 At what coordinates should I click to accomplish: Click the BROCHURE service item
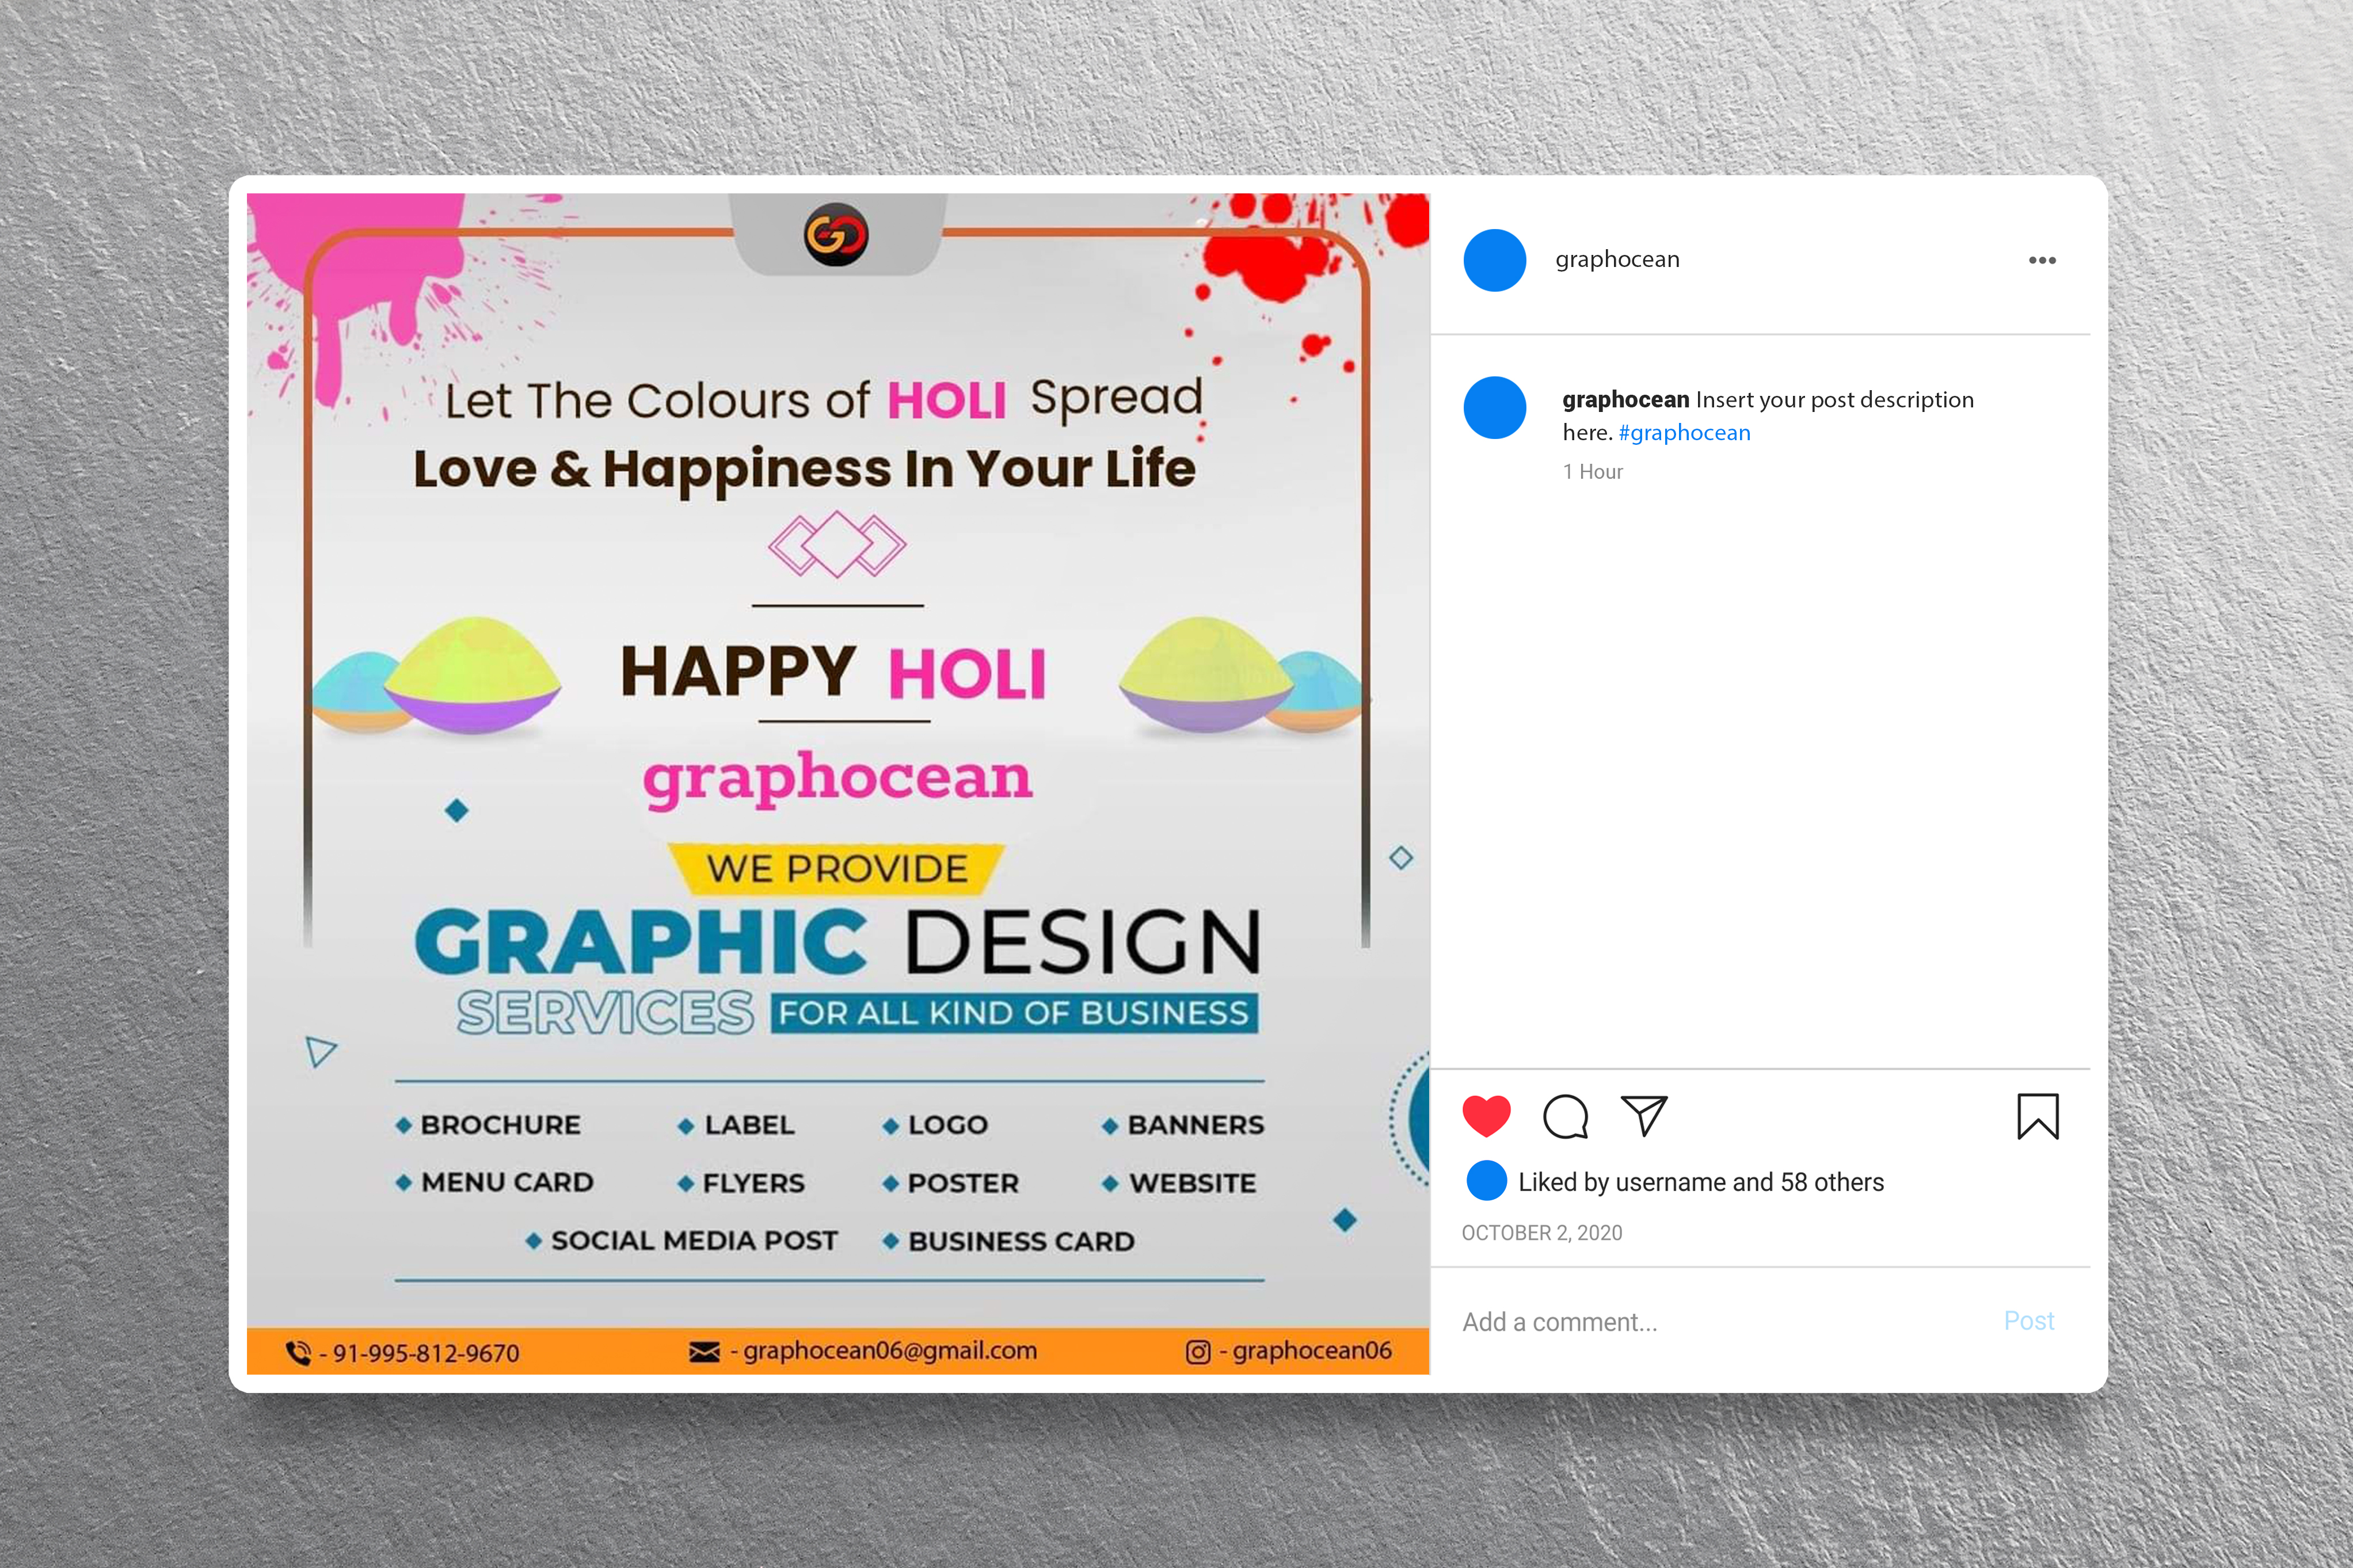tap(488, 1125)
